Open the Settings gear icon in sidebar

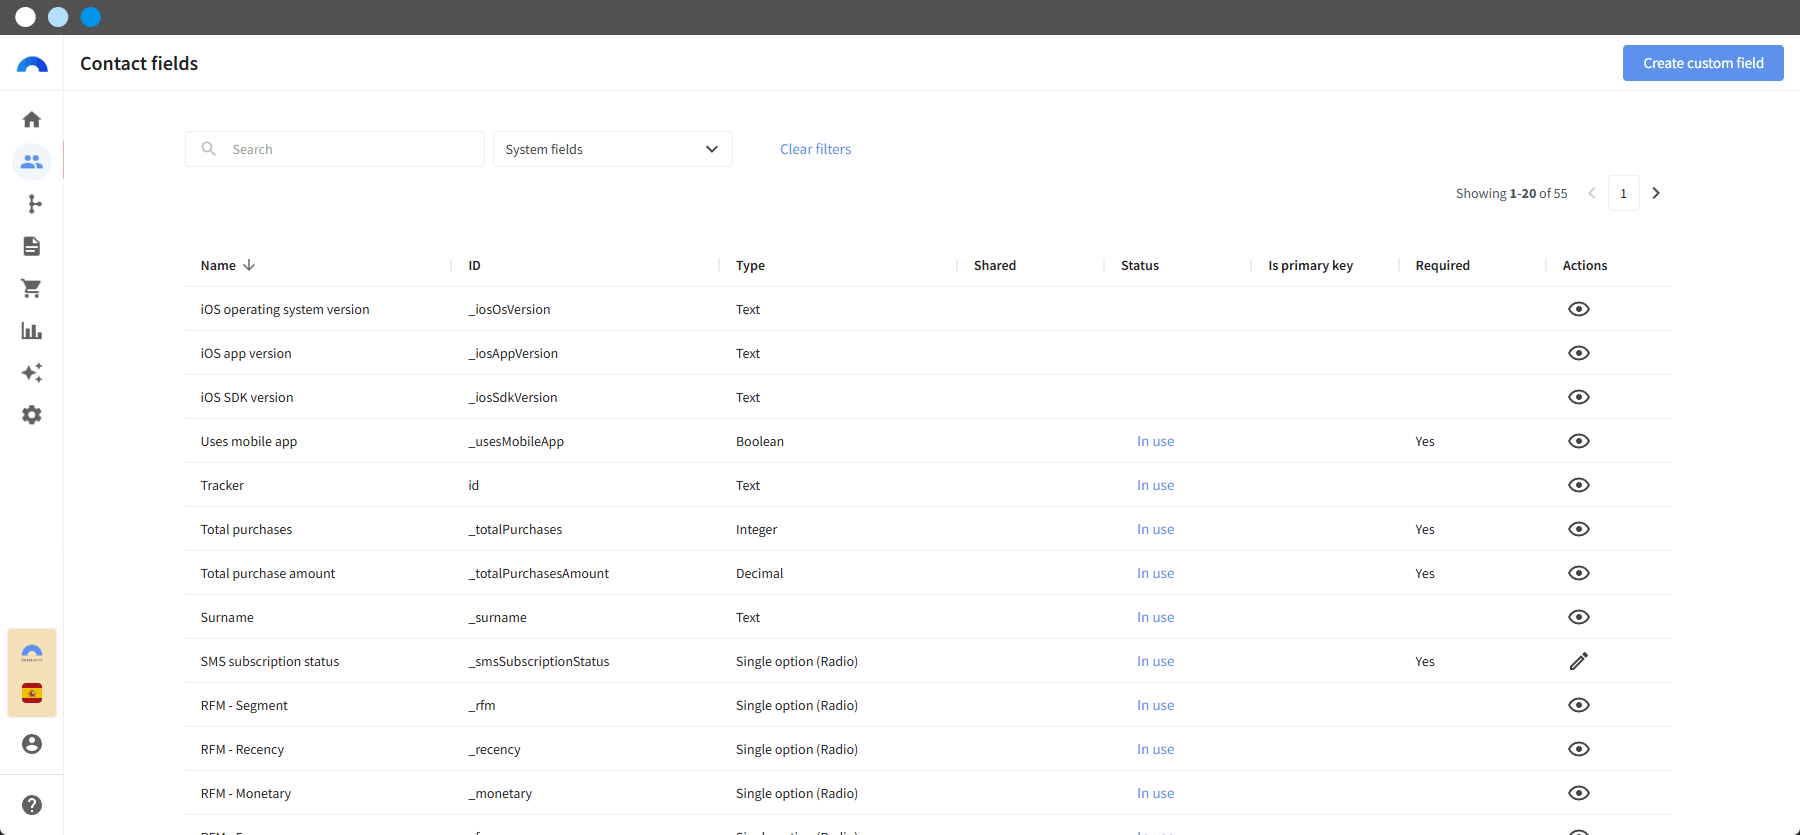click(32, 415)
